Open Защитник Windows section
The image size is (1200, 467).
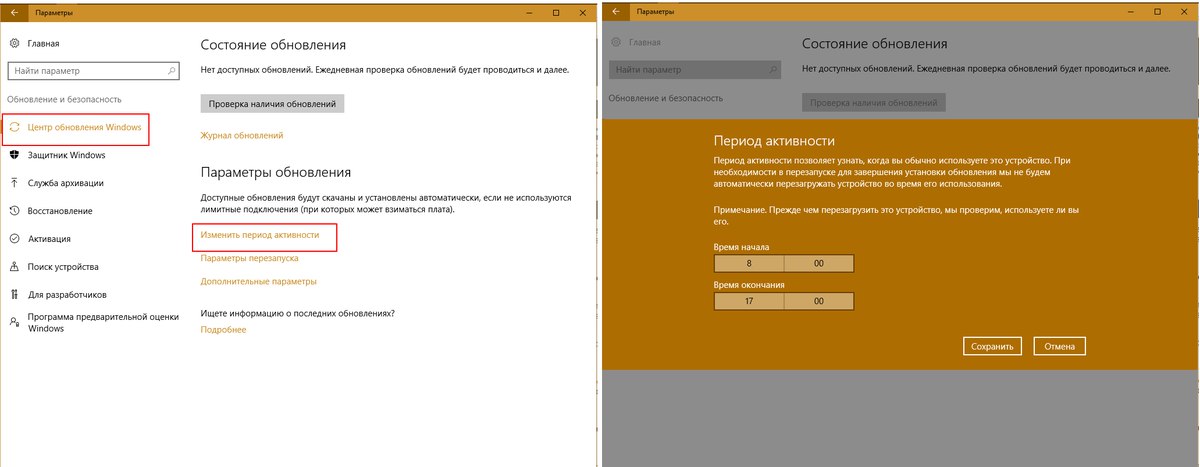coord(67,155)
